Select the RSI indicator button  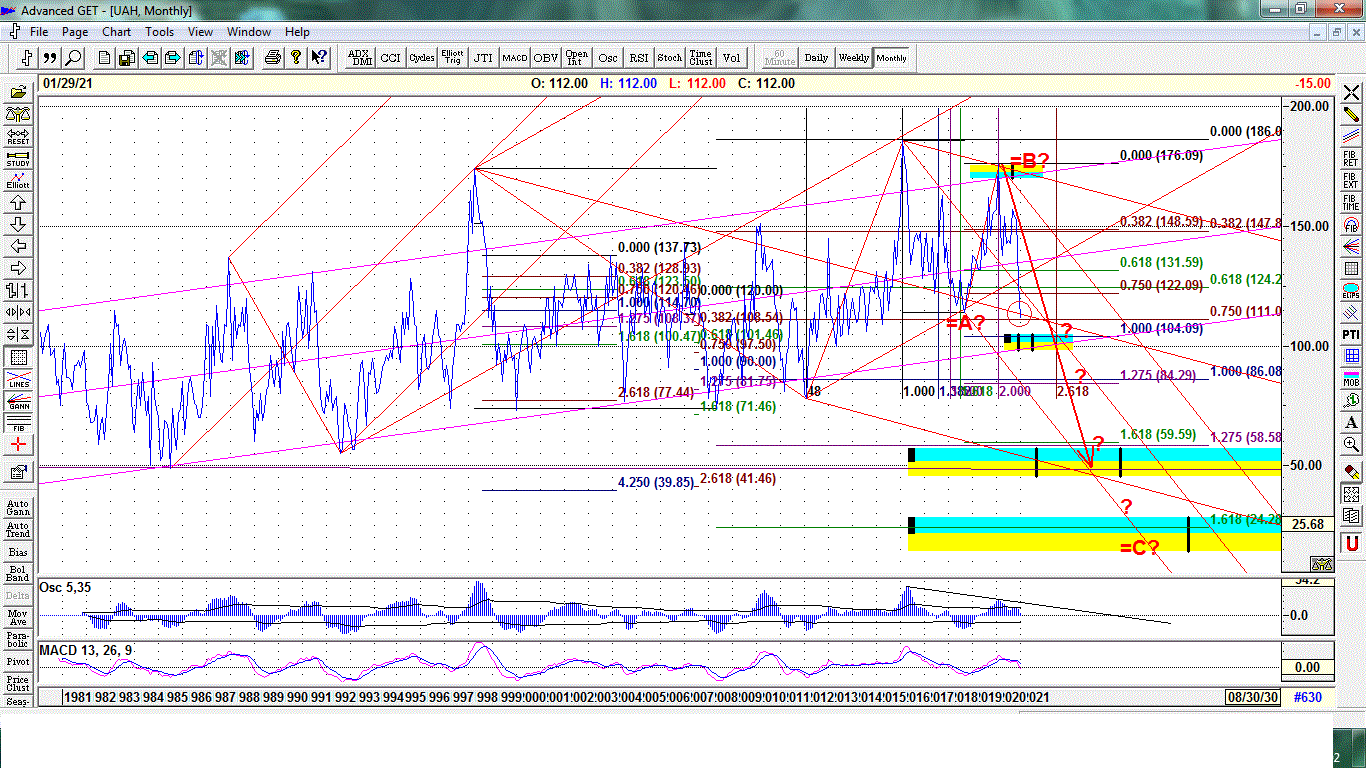tap(638, 57)
